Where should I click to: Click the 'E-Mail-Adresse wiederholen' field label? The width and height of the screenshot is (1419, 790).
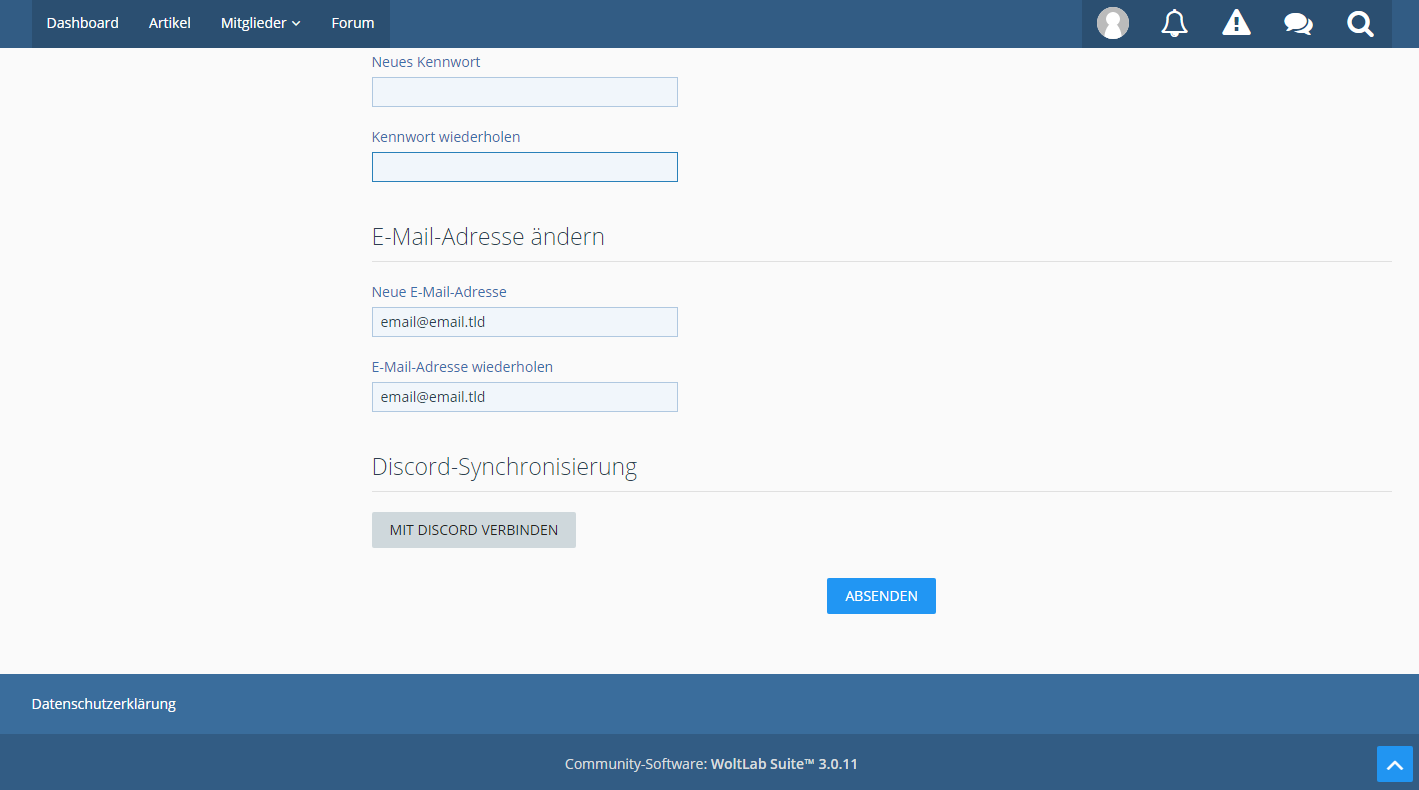[x=462, y=367]
